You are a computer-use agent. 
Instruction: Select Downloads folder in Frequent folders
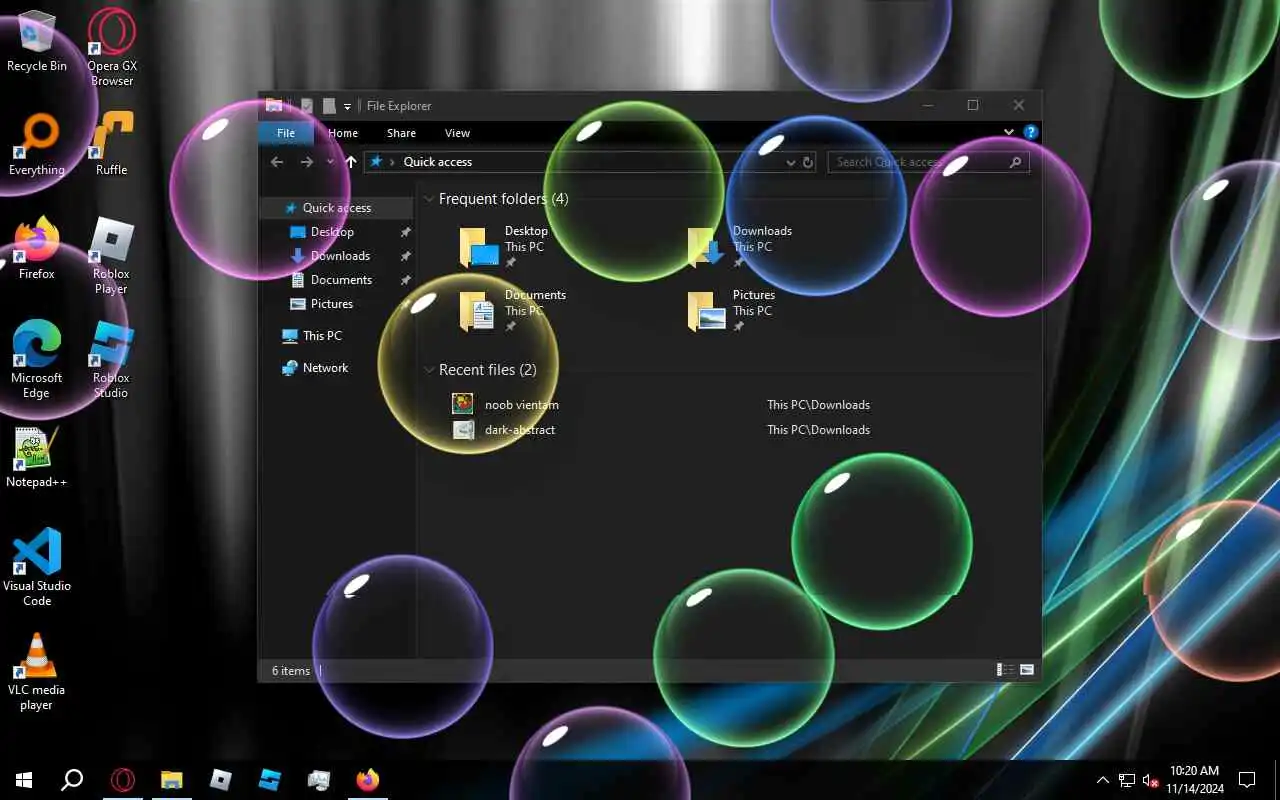[x=741, y=246]
